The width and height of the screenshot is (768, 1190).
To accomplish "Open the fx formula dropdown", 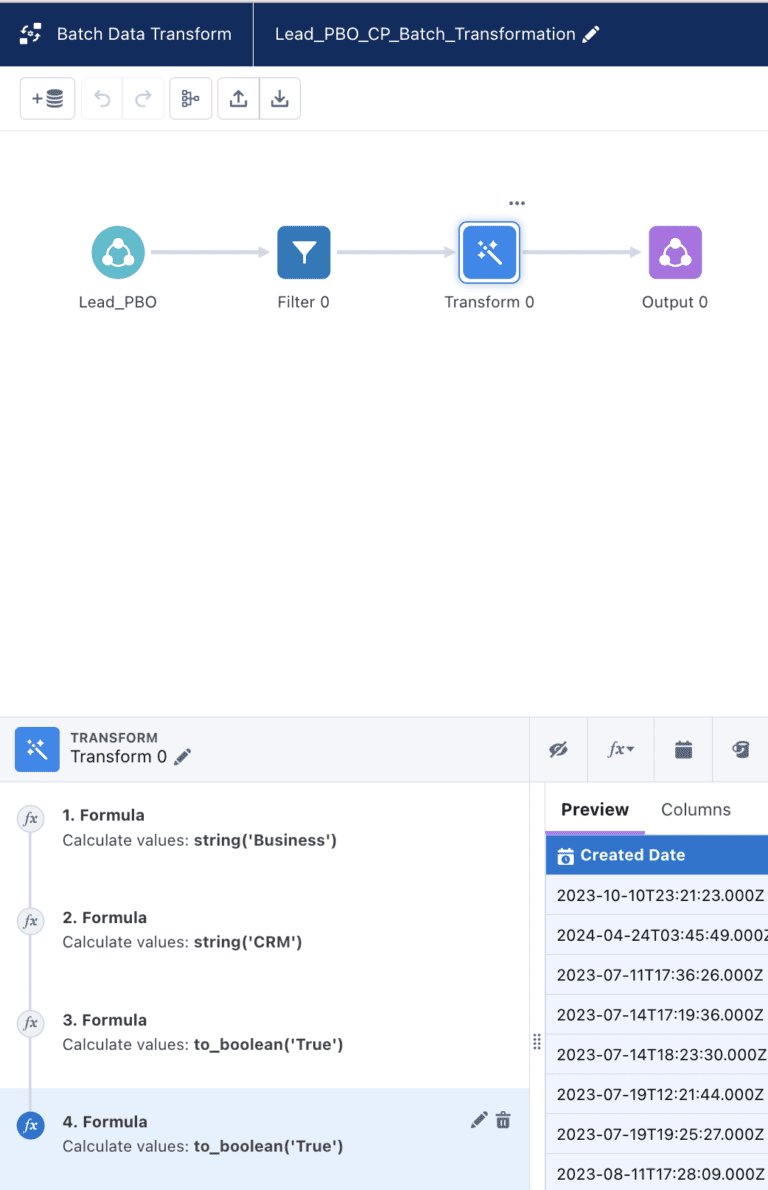I will 621,750.
